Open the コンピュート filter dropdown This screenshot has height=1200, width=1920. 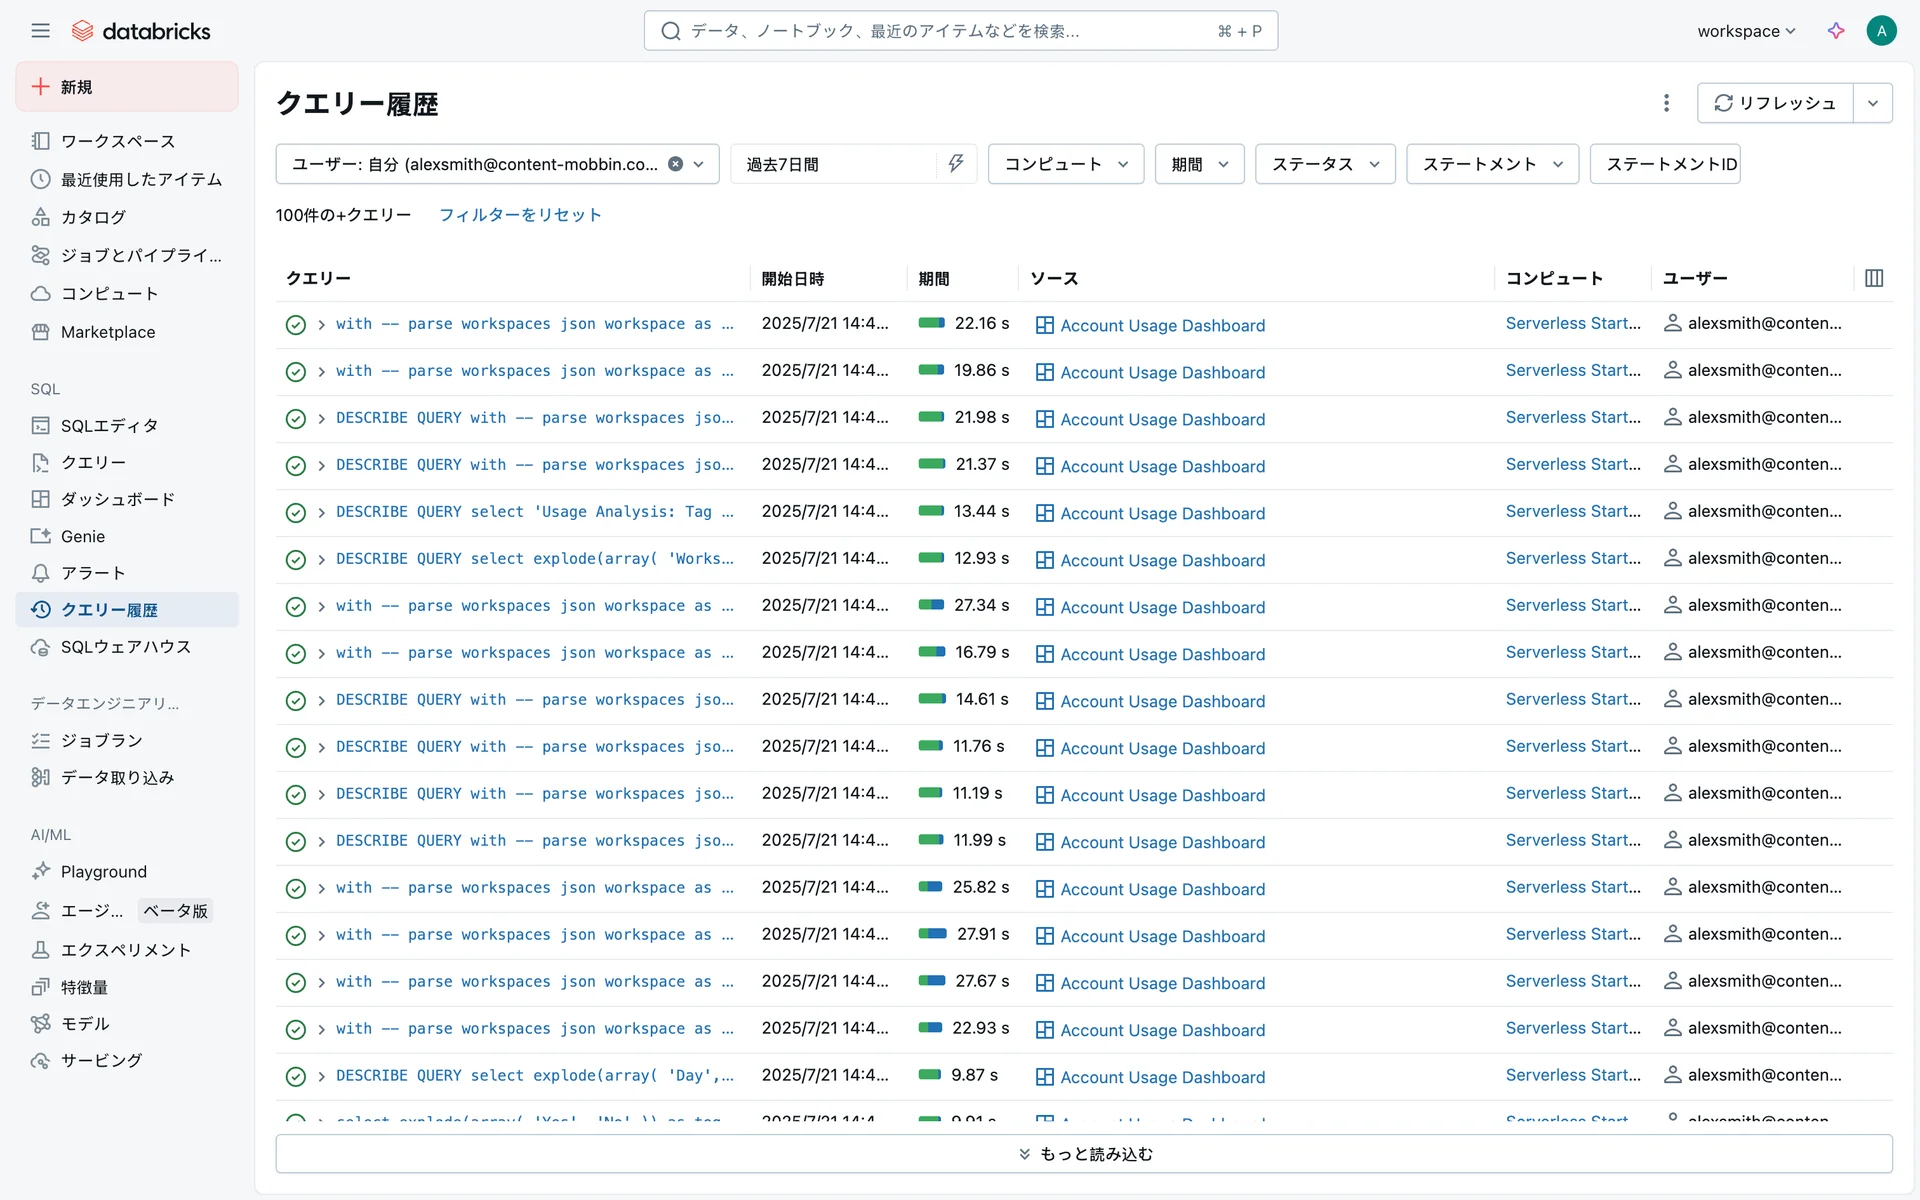1065,164
